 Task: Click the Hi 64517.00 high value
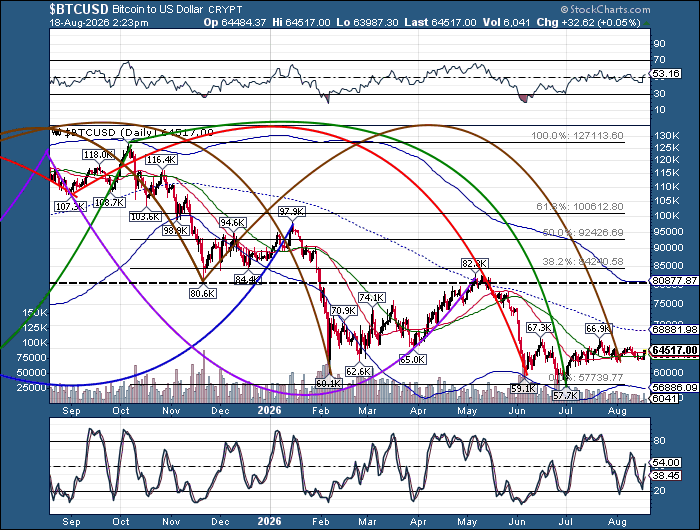click(301, 22)
